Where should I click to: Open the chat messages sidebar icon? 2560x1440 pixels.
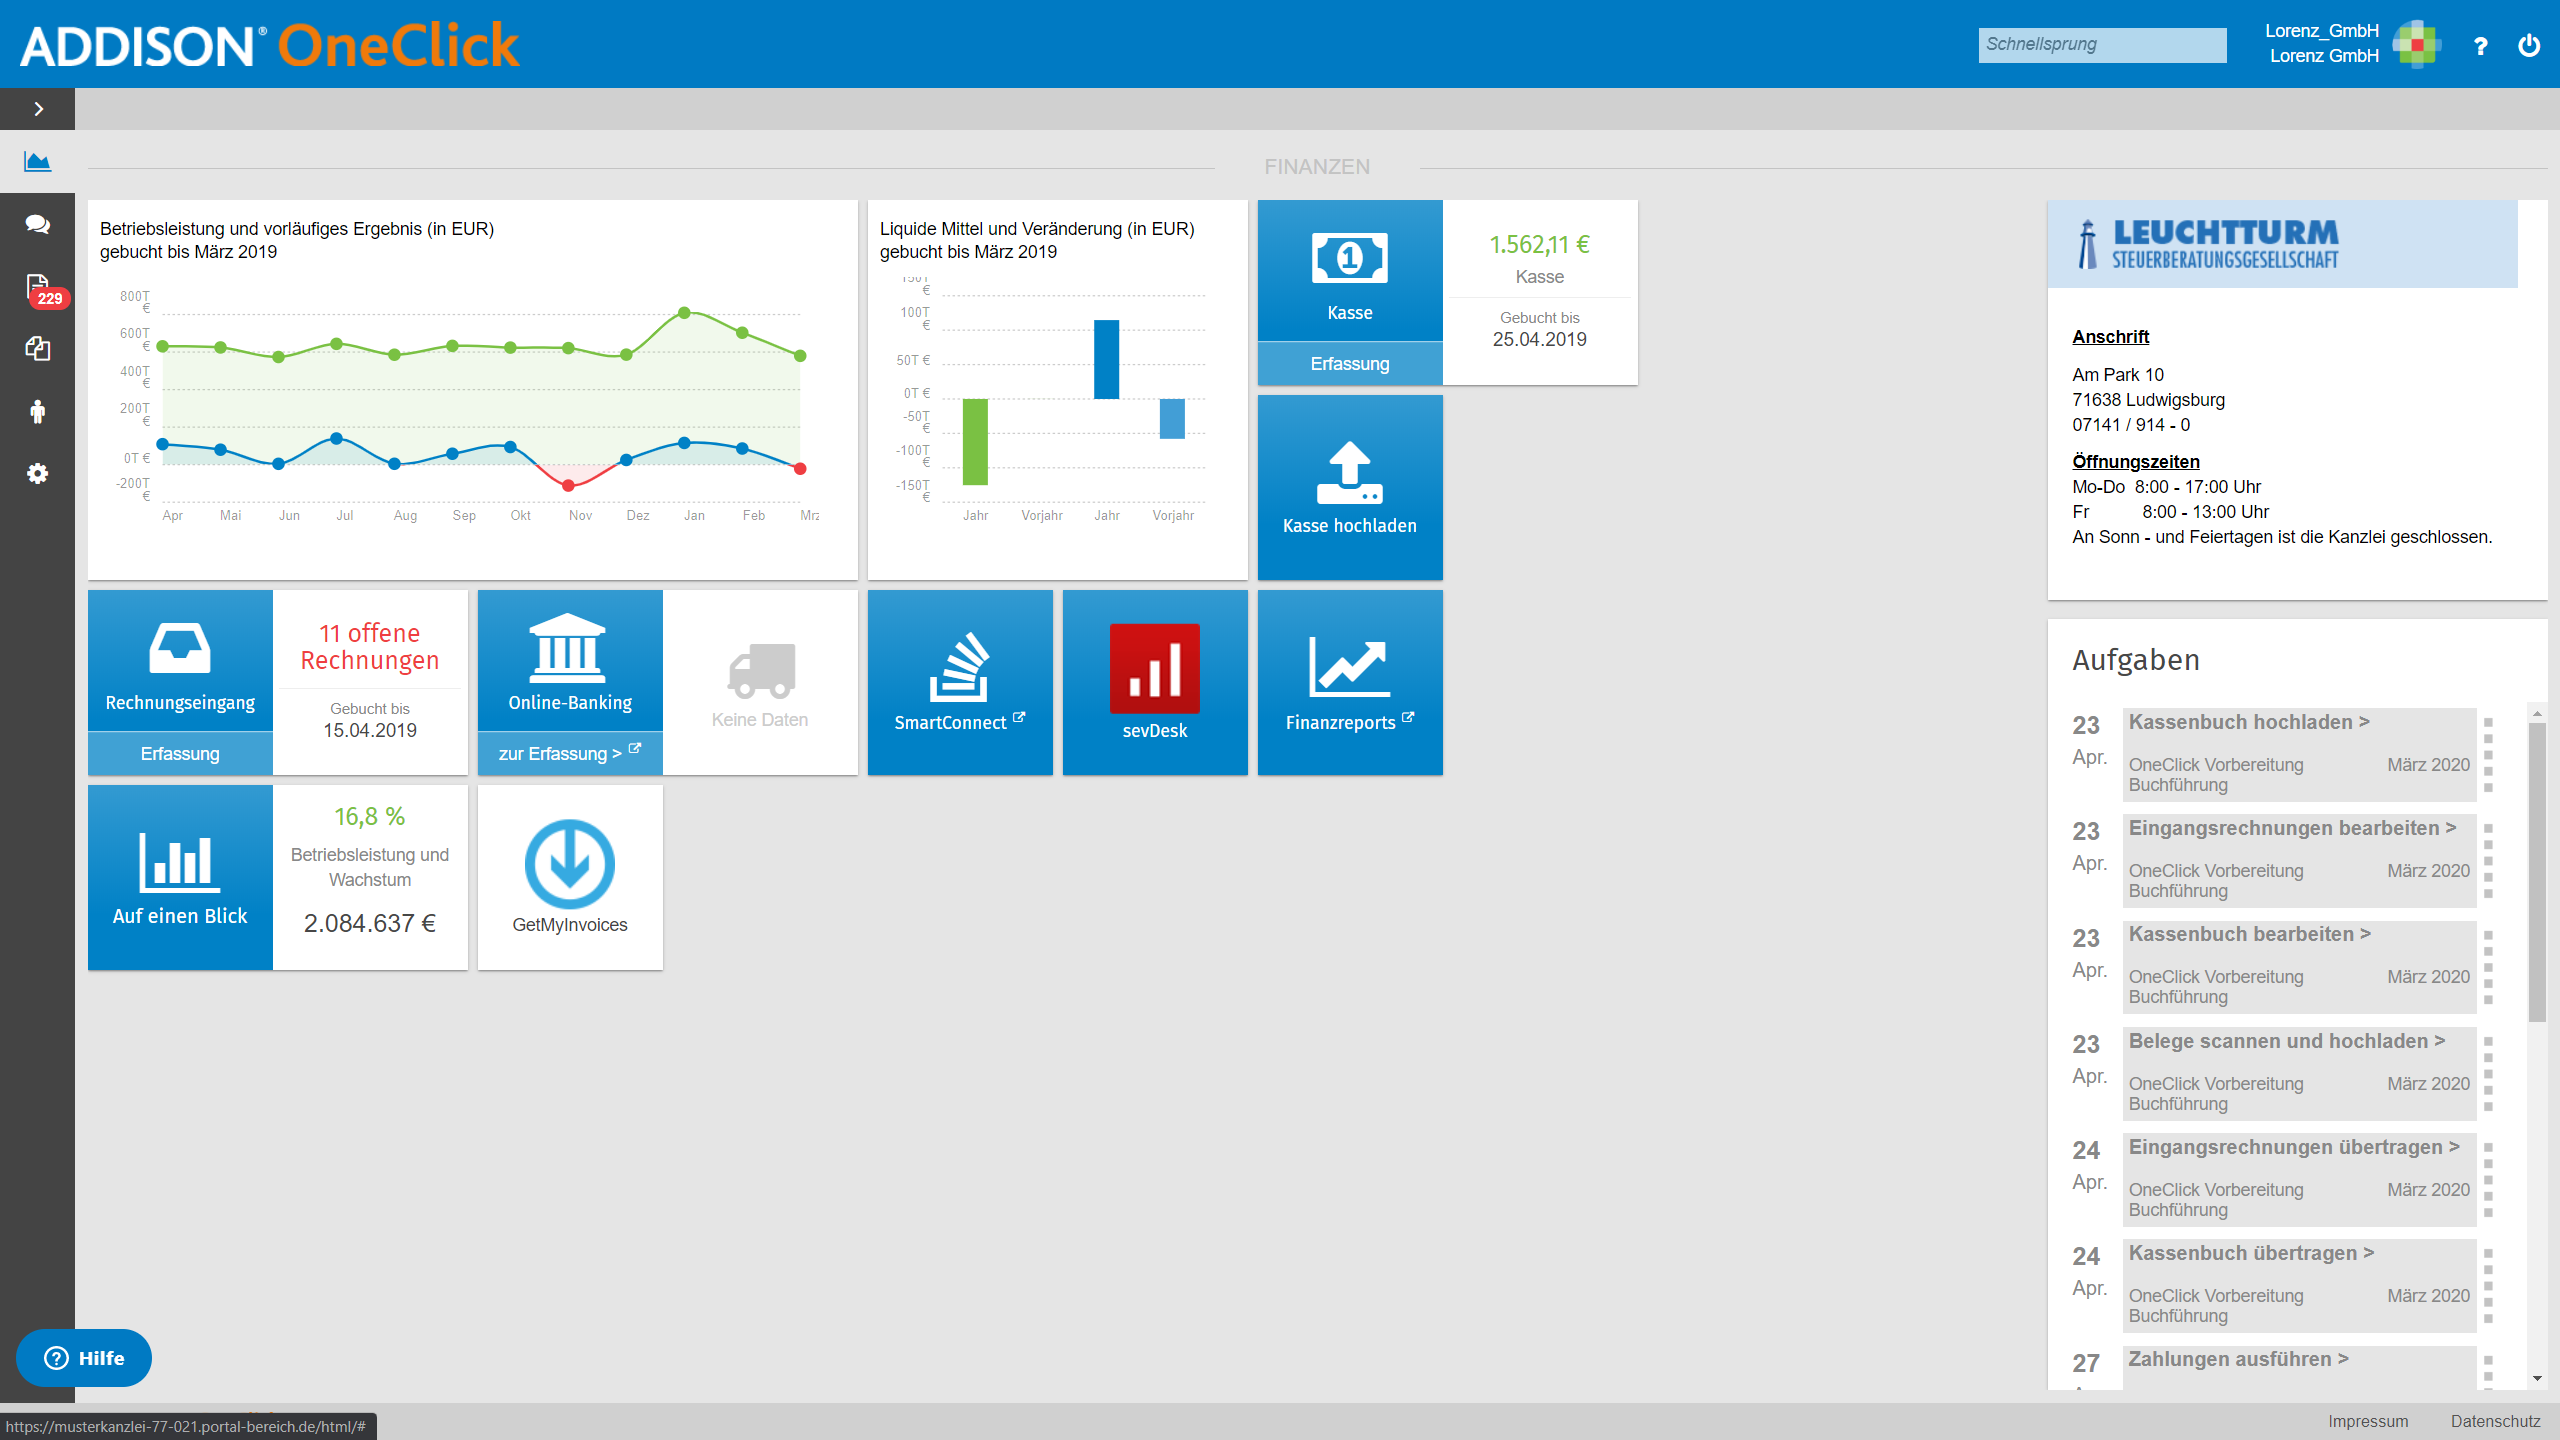tap(38, 224)
